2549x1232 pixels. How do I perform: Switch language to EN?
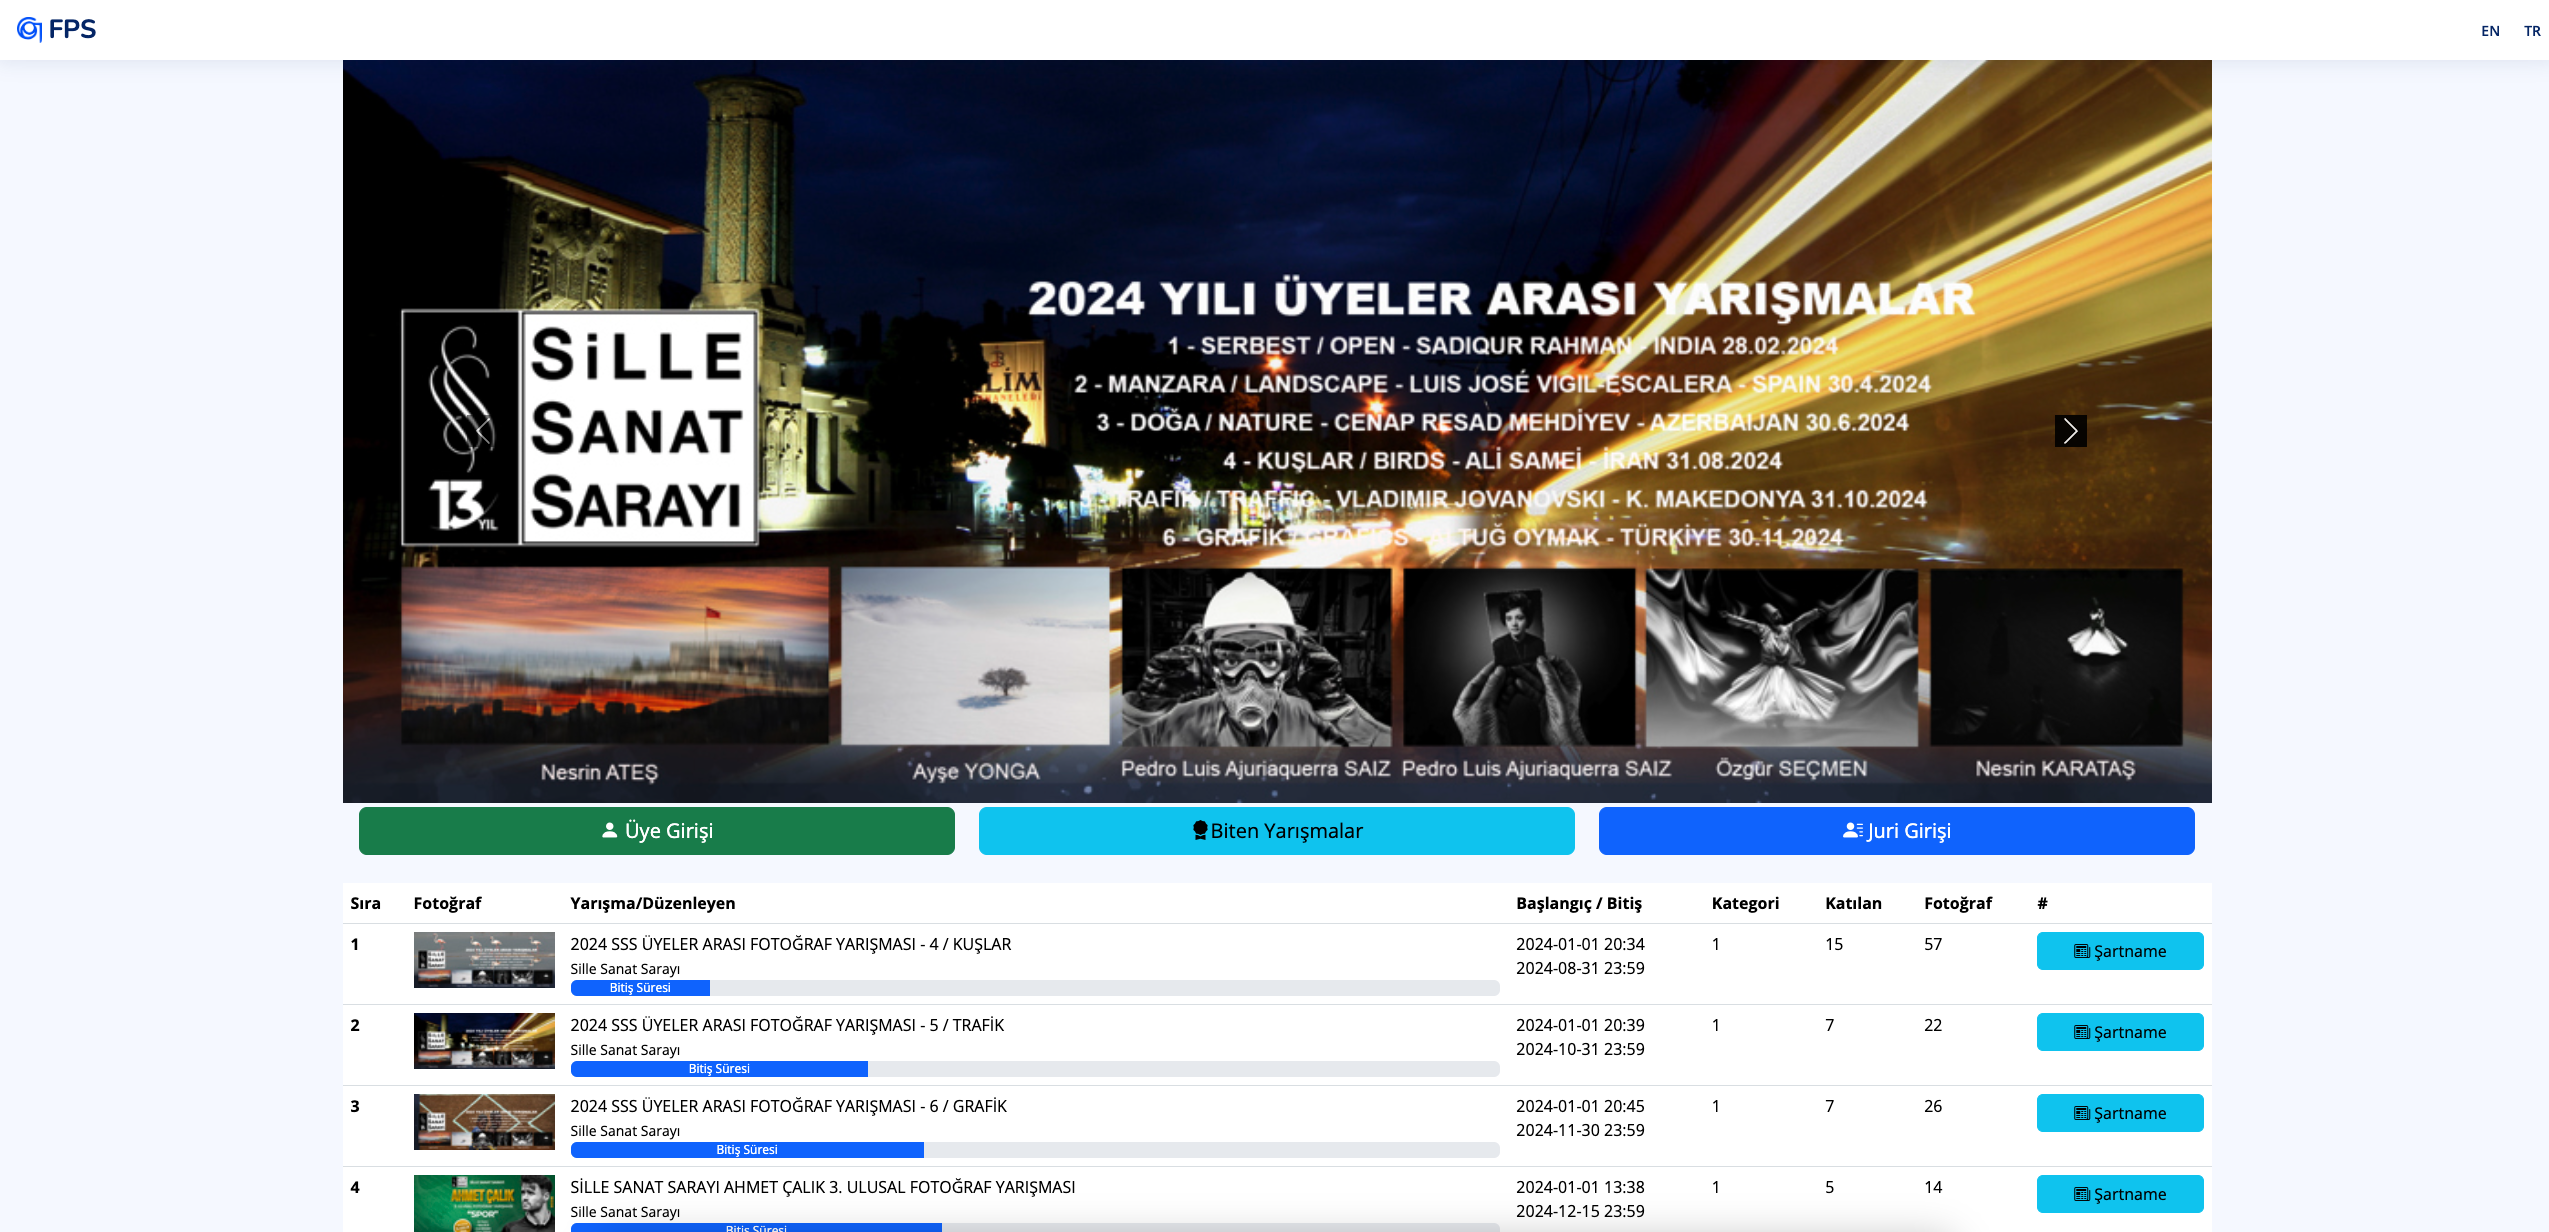(2489, 31)
